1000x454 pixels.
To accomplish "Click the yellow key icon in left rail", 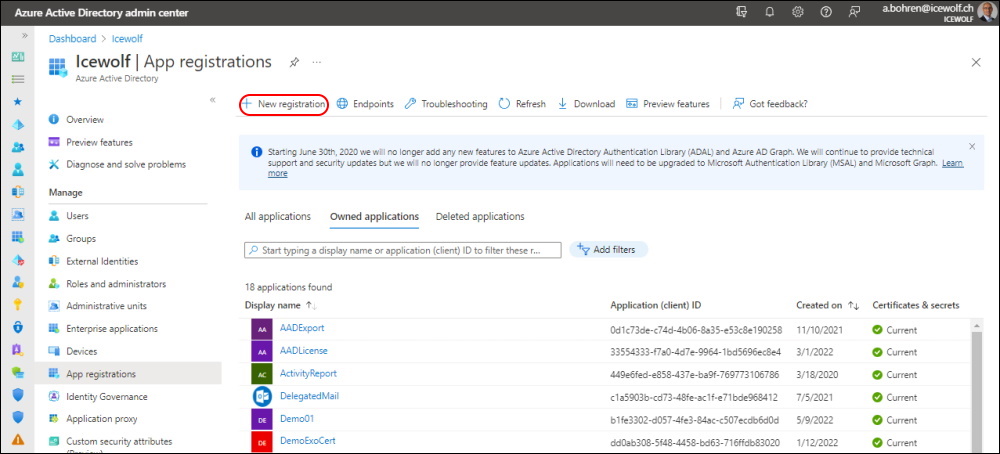I will (18, 304).
